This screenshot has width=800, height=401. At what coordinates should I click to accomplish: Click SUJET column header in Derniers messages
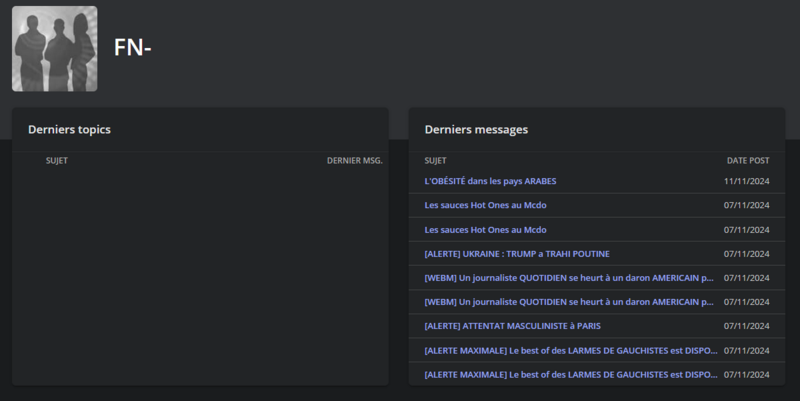click(435, 160)
